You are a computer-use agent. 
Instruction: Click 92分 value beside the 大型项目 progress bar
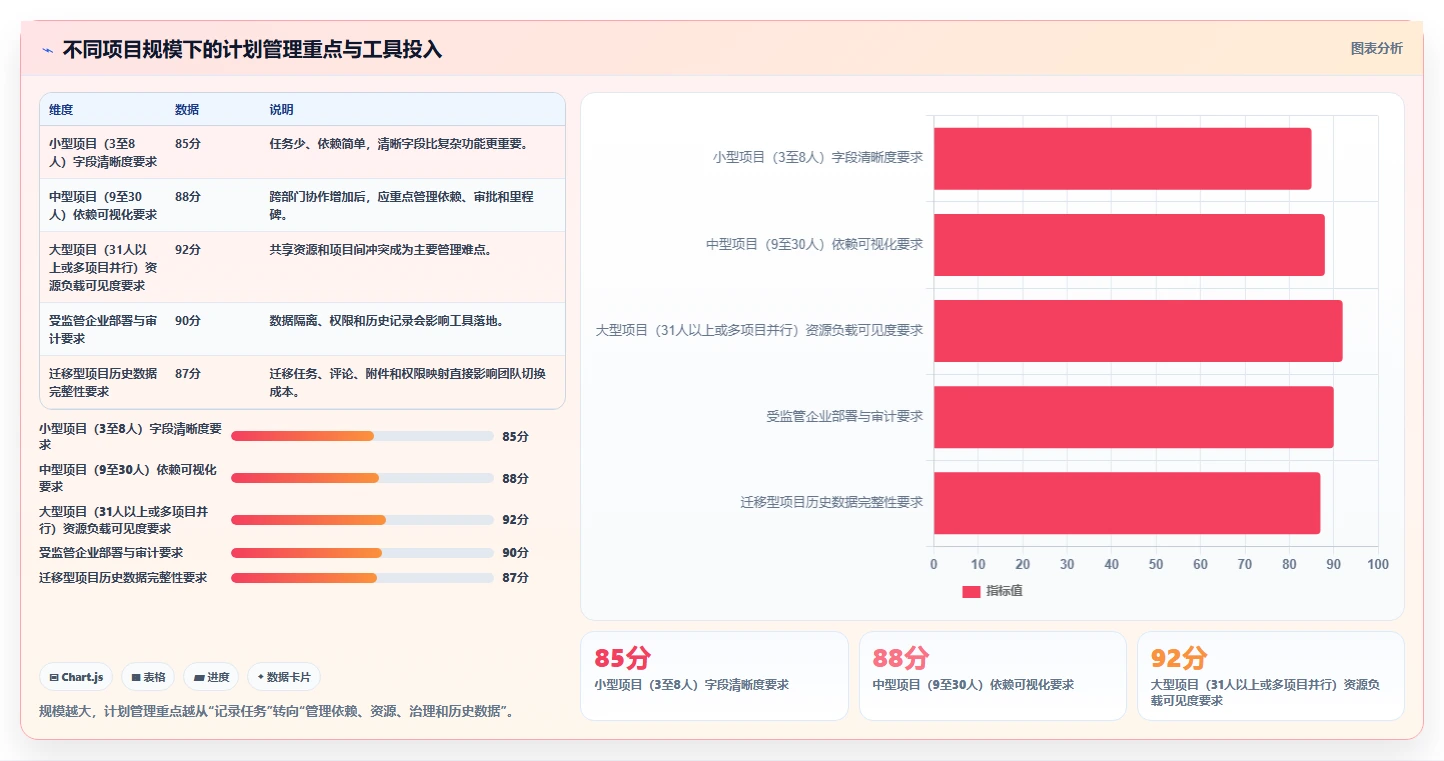point(515,520)
